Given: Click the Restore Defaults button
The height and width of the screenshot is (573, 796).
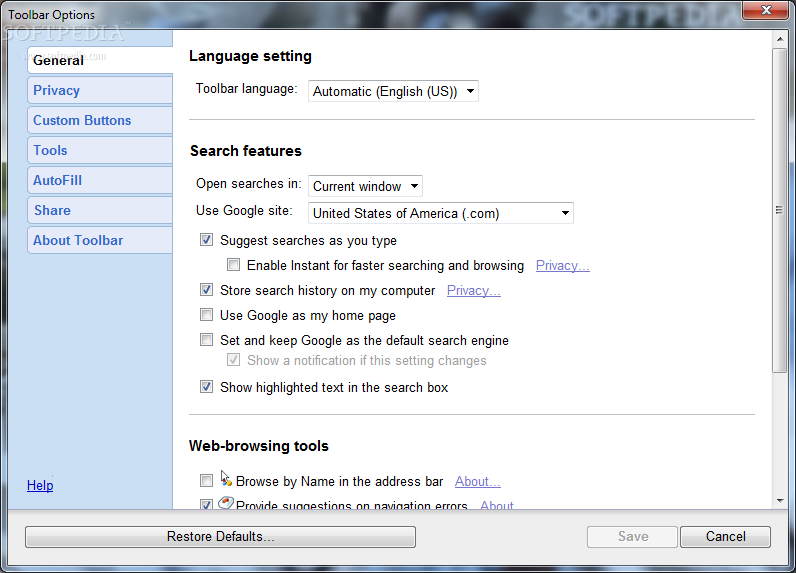Looking at the screenshot, I should (220, 536).
